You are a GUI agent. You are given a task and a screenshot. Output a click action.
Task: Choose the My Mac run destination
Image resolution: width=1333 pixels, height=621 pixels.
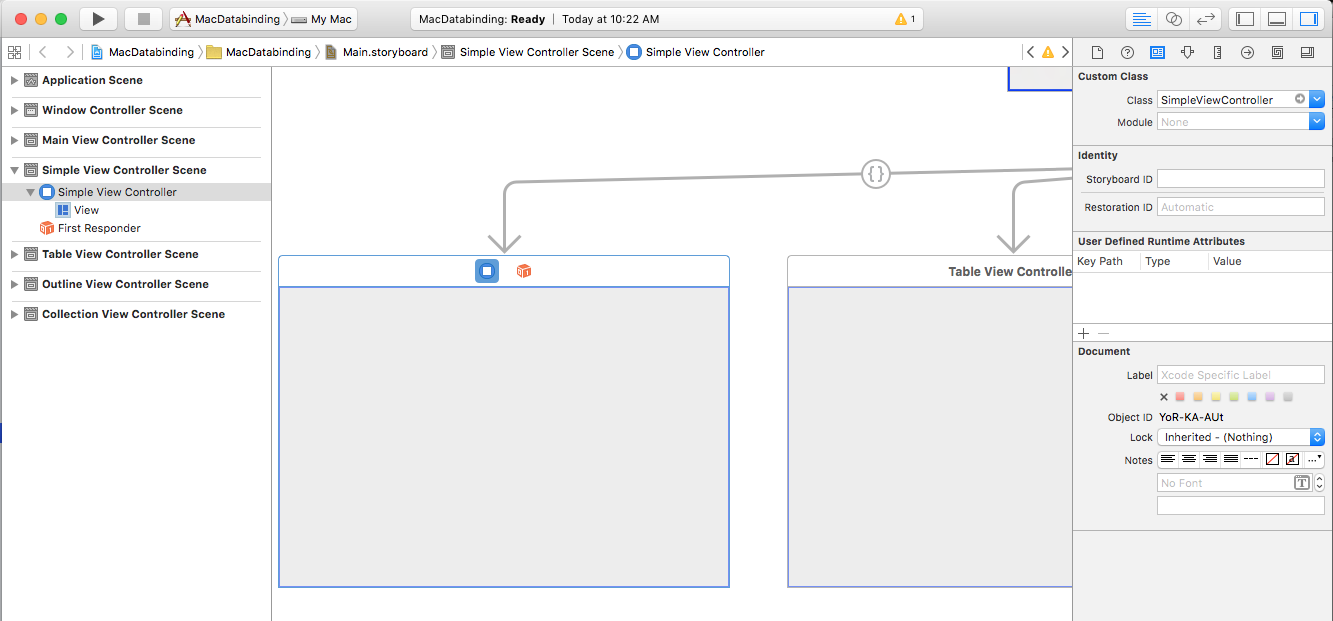322,19
